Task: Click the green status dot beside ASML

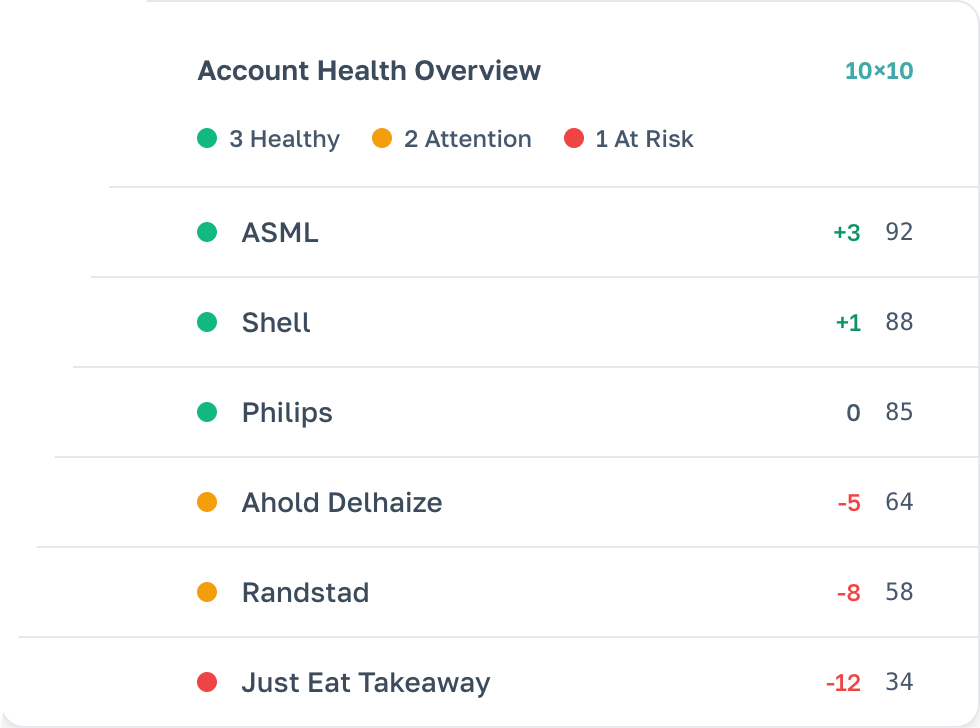Action: click(x=207, y=233)
